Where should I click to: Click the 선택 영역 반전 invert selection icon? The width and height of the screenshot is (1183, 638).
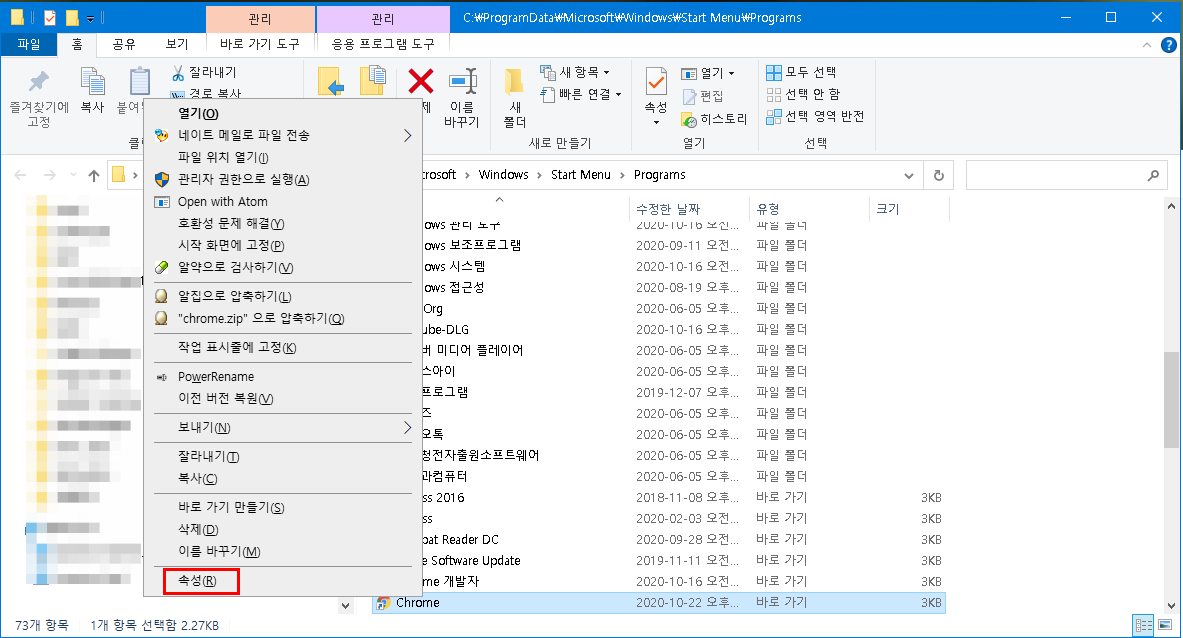coord(775,115)
